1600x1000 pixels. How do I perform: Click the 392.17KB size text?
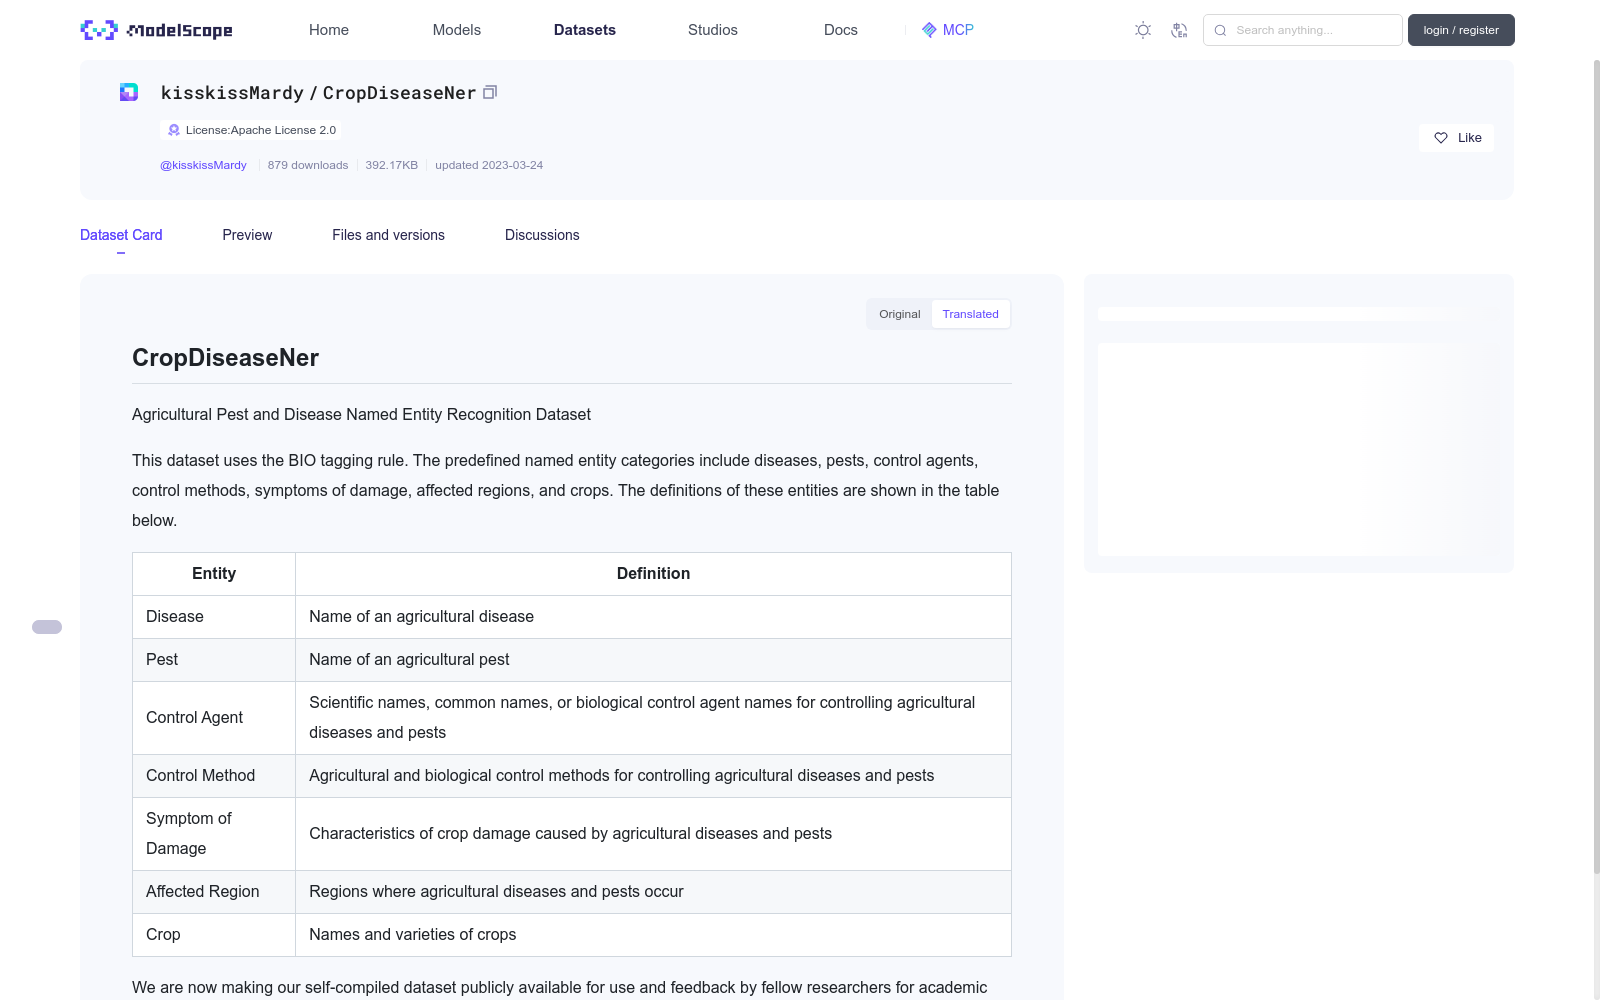pos(391,165)
